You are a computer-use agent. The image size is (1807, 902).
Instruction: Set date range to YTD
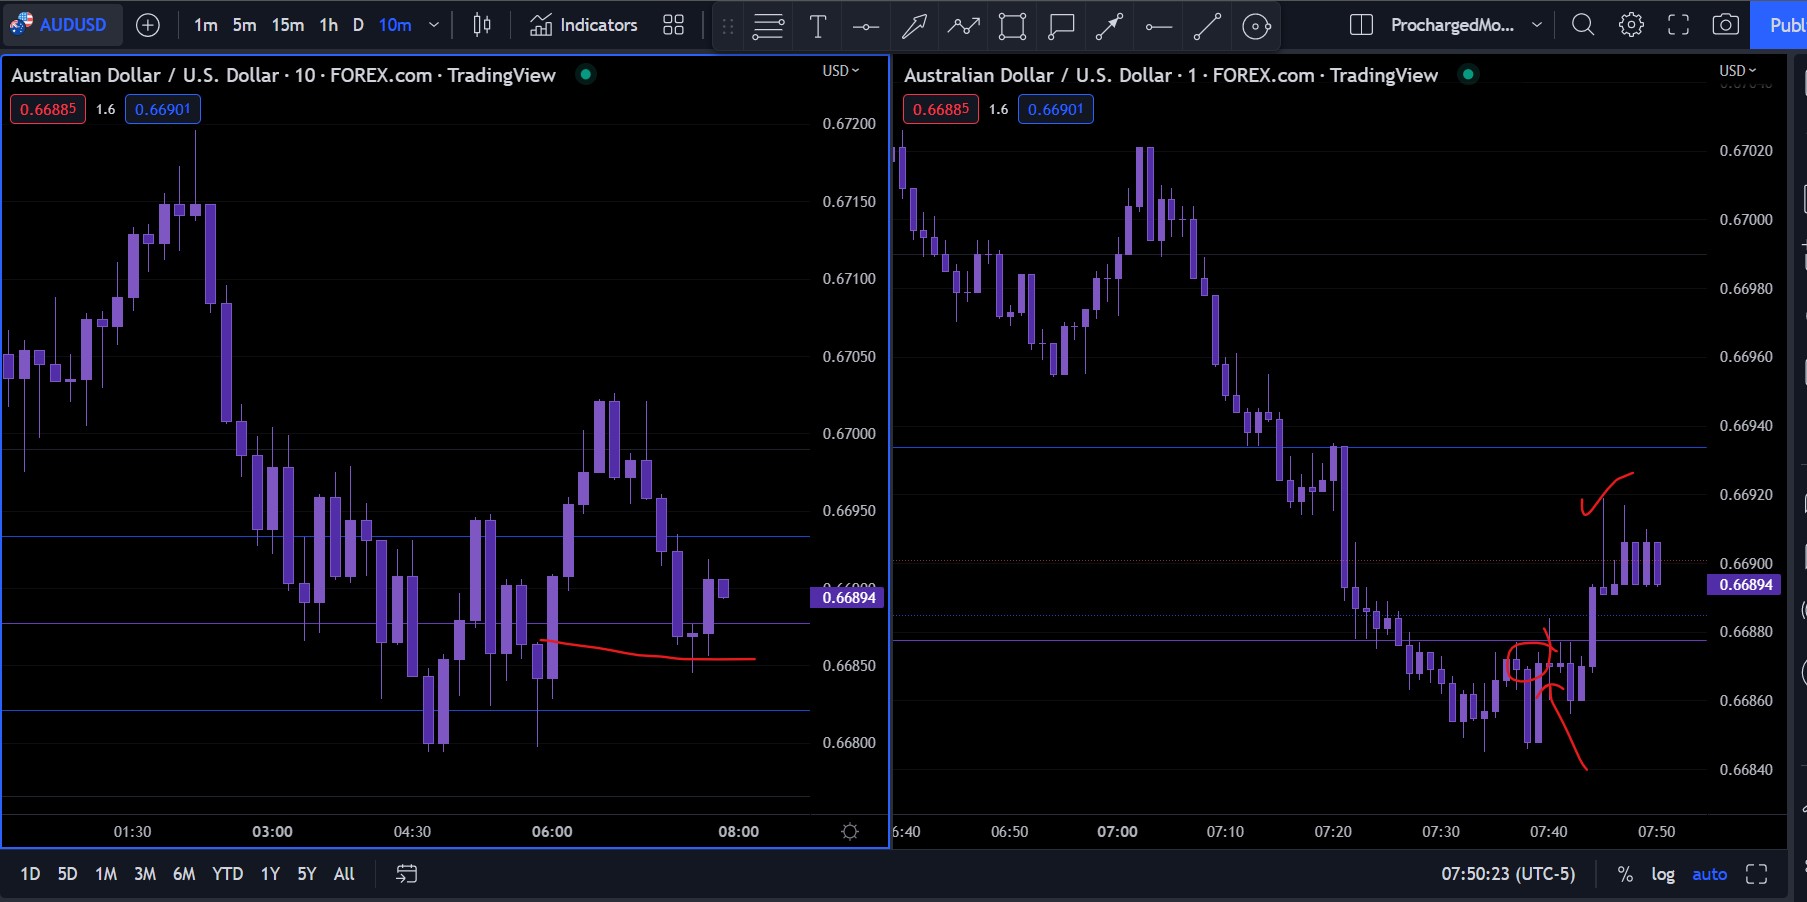click(228, 874)
